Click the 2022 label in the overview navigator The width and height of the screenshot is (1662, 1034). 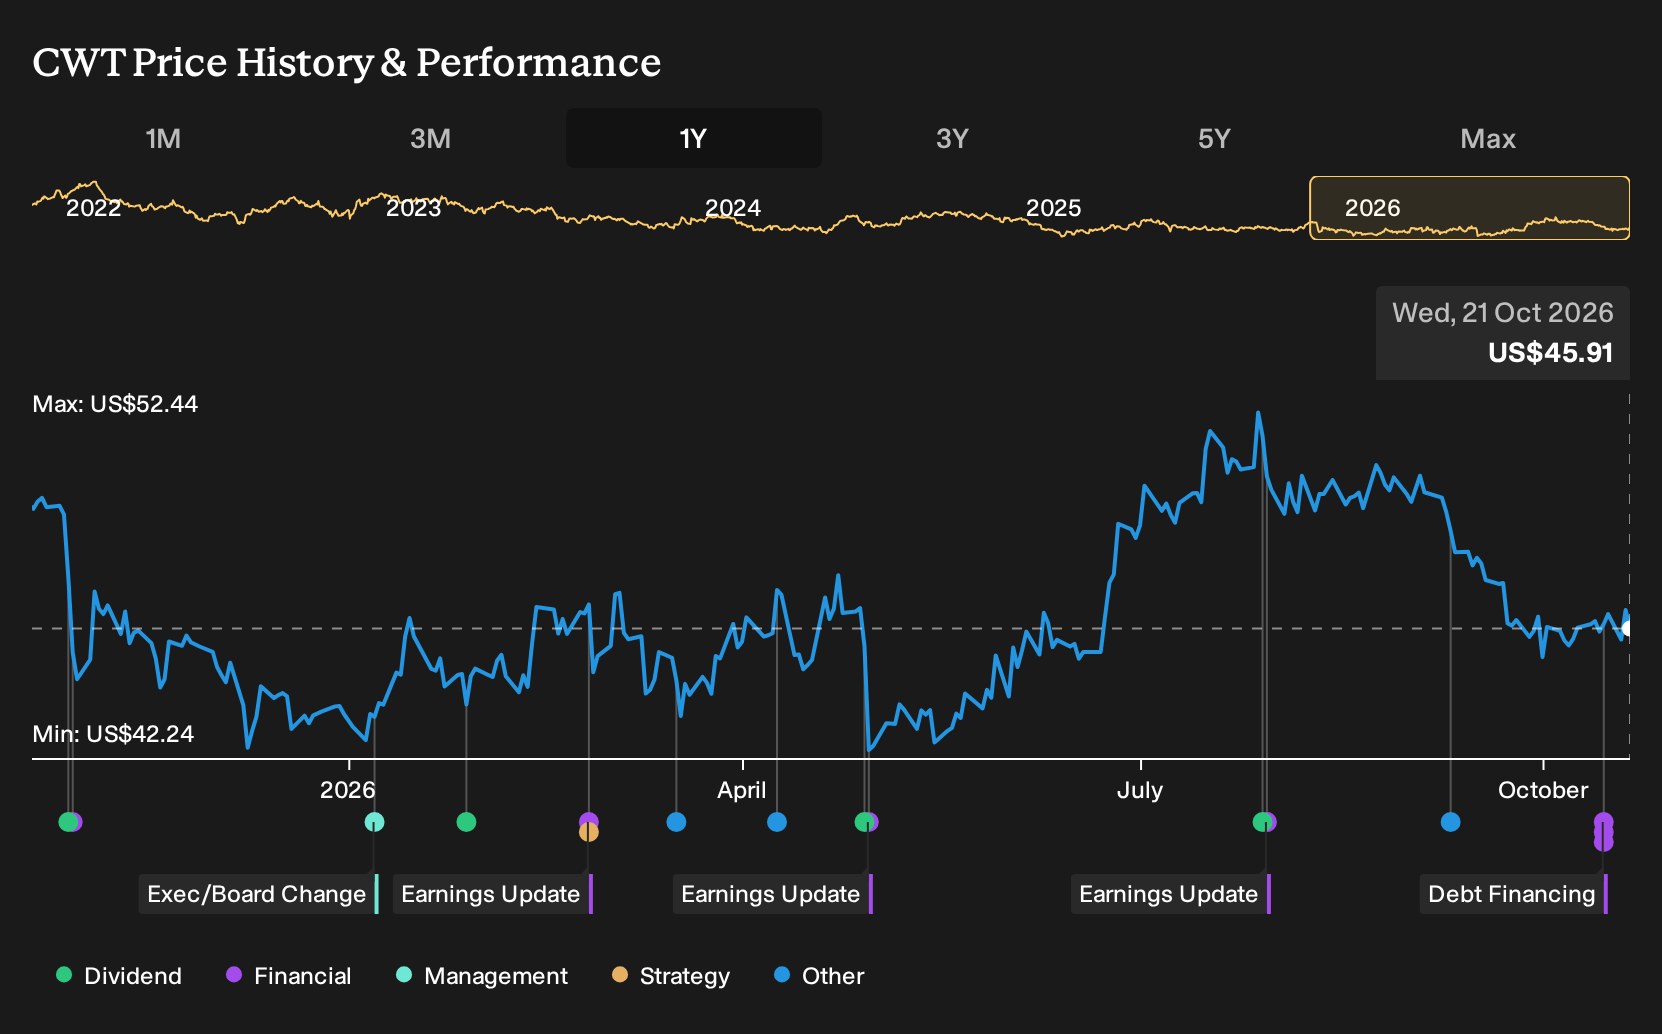[93, 208]
